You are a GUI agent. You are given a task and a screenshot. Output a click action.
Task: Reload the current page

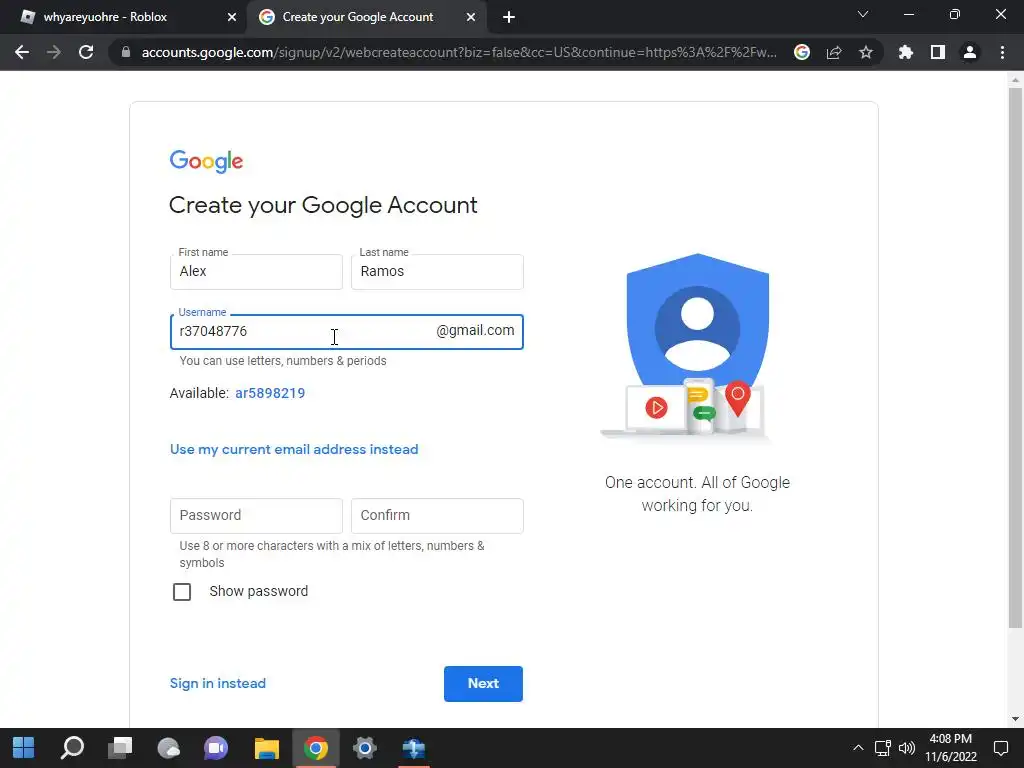pos(86,52)
